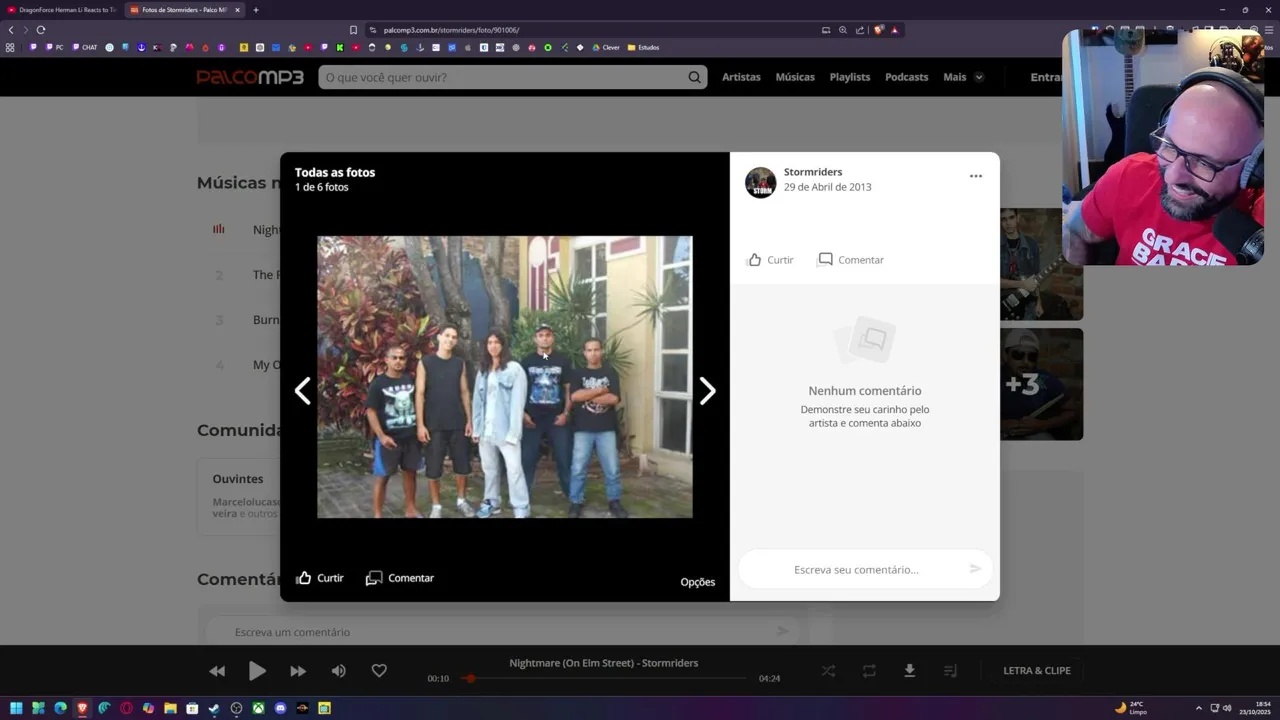Click the search magnifier icon
This screenshot has width=1280, height=720.
(694, 77)
